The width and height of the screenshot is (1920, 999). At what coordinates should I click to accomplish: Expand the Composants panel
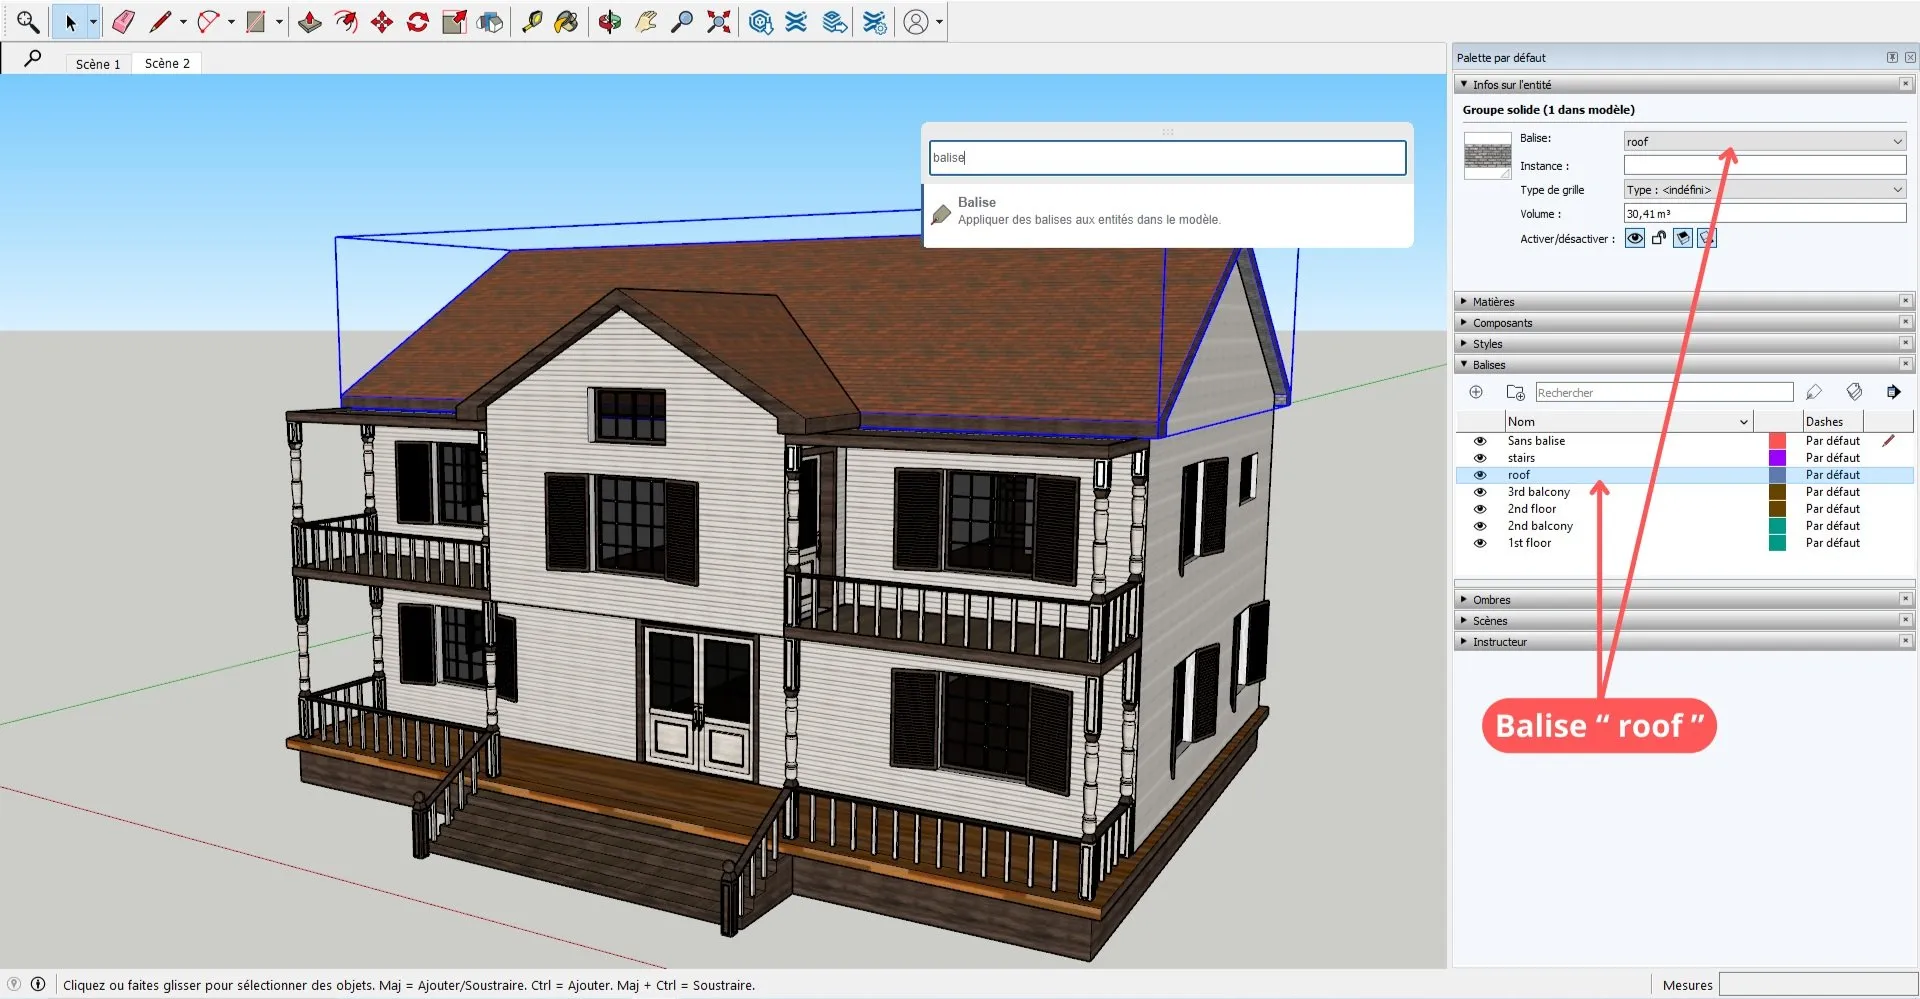point(1685,322)
